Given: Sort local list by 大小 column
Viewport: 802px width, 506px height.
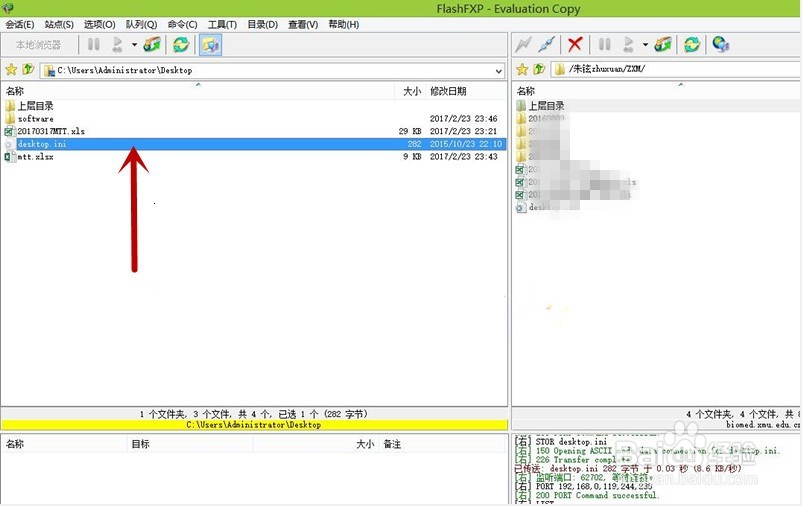Looking at the screenshot, I should (x=411, y=91).
